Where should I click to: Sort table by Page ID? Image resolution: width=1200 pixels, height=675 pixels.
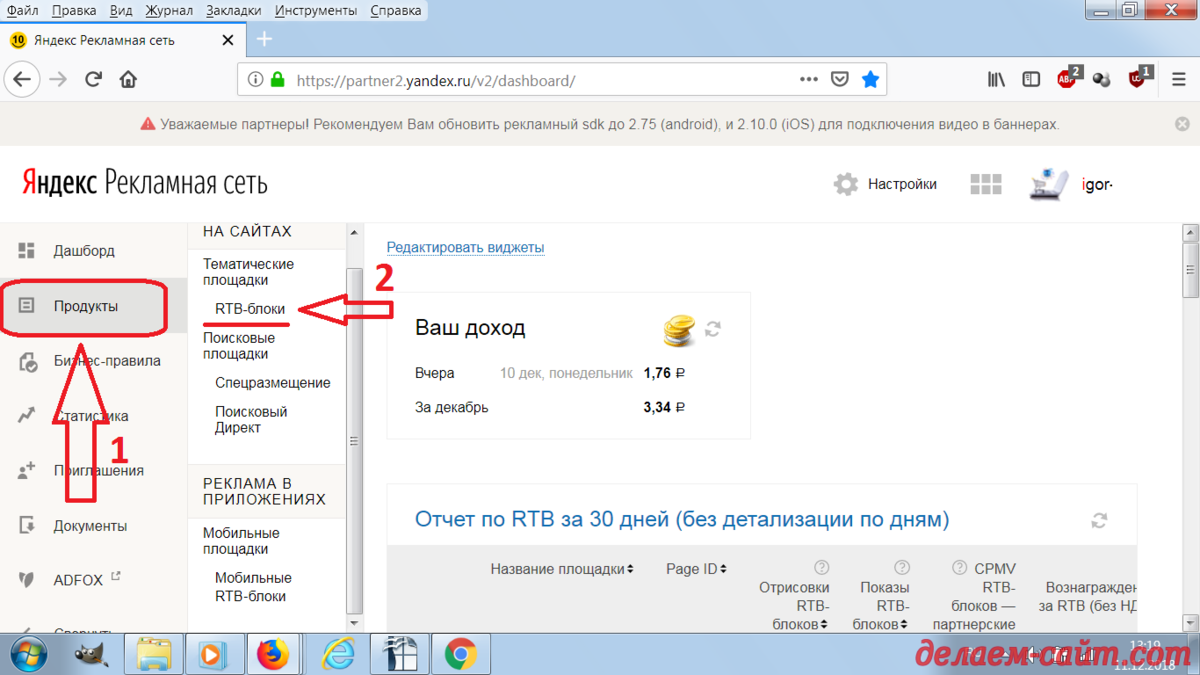click(x=696, y=569)
